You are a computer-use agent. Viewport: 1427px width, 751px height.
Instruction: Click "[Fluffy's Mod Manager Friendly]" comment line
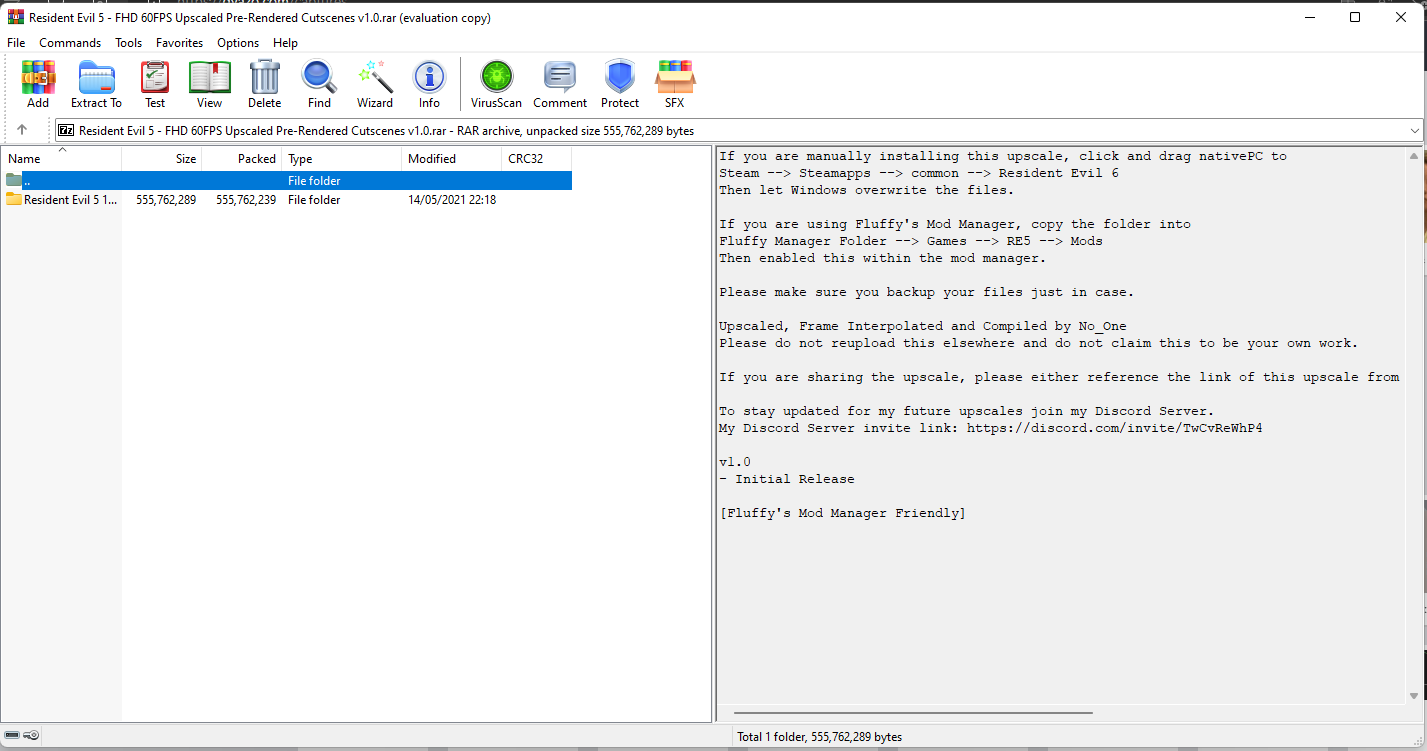842,513
